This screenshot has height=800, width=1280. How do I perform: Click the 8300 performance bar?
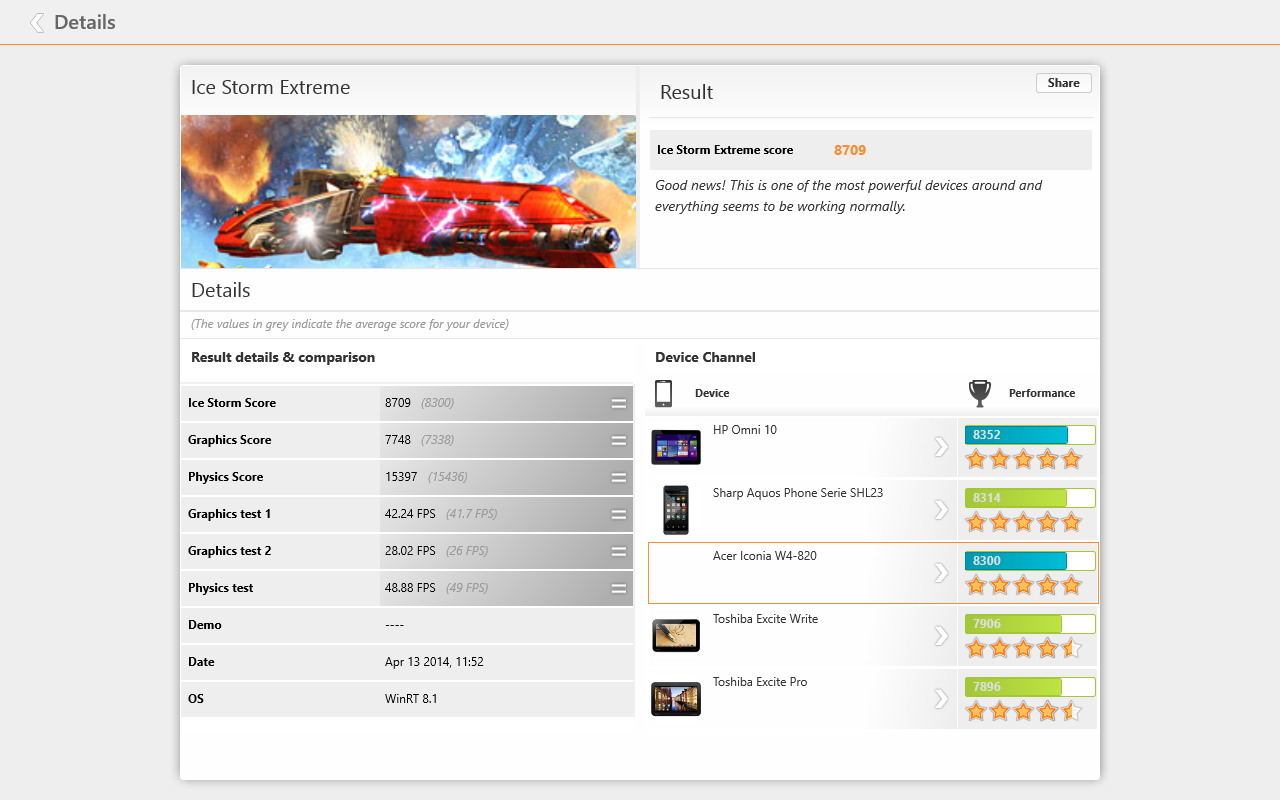[x=1030, y=561]
